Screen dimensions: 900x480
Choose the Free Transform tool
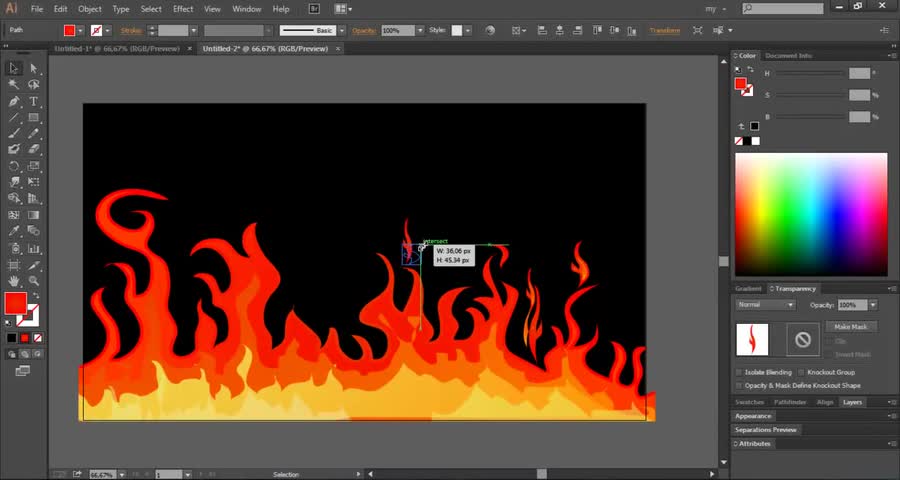coord(33,182)
